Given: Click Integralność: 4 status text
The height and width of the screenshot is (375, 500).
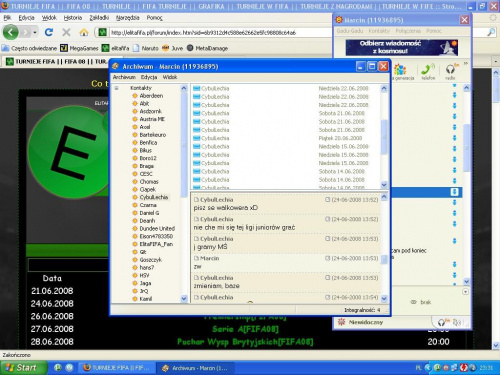Looking at the screenshot, I should click(x=362, y=310).
